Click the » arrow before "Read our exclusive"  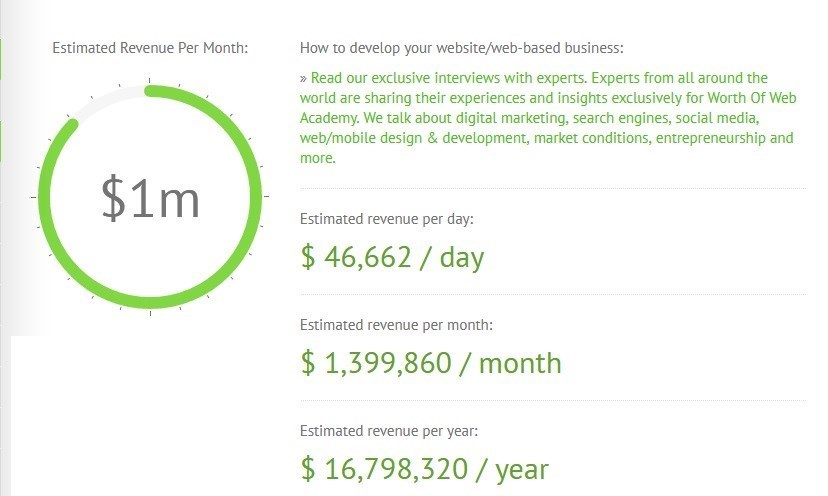[303, 78]
